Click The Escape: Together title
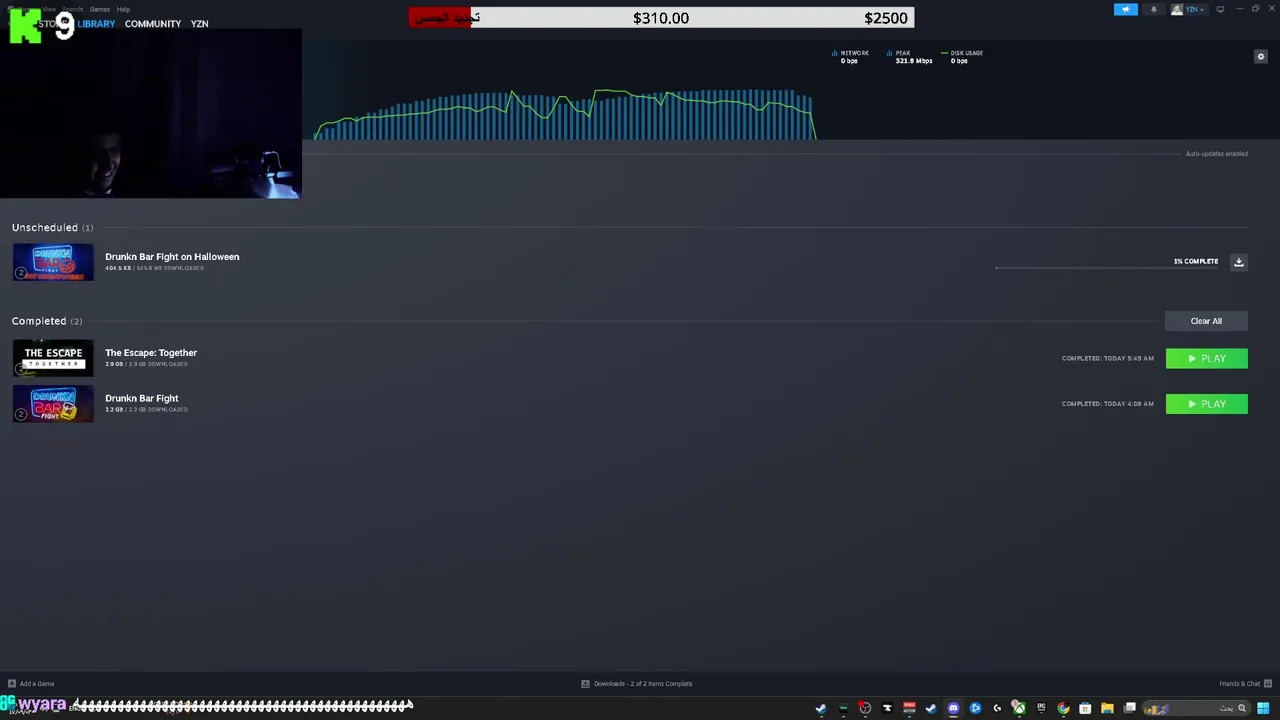Image resolution: width=1280 pixels, height=720 pixels. (151, 353)
